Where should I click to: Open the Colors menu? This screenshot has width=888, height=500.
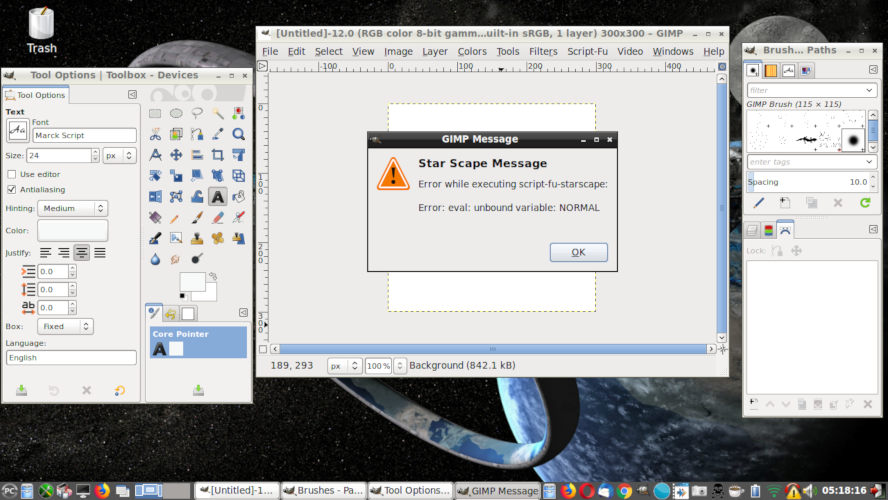pyautogui.click(x=472, y=52)
